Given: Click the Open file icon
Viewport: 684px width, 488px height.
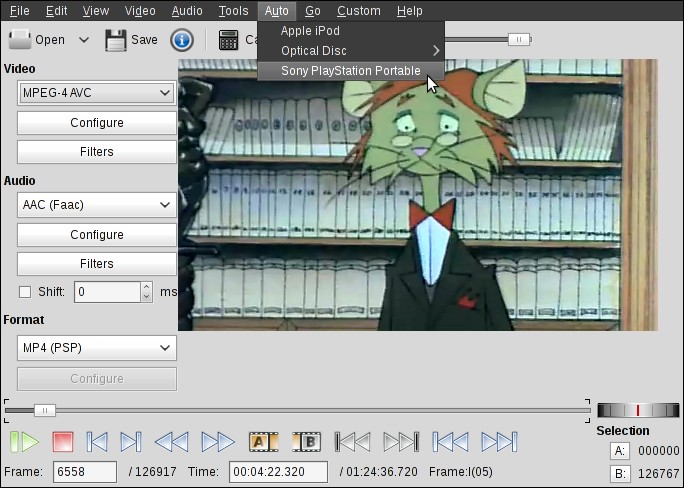Looking at the screenshot, I should pos(20,40).
